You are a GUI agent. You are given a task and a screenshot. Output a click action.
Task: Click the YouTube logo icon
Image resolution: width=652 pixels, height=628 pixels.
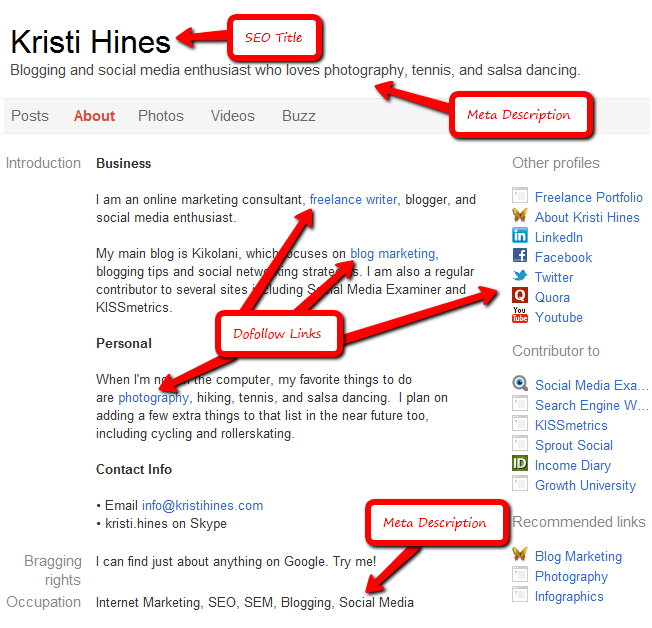(520, 315)
